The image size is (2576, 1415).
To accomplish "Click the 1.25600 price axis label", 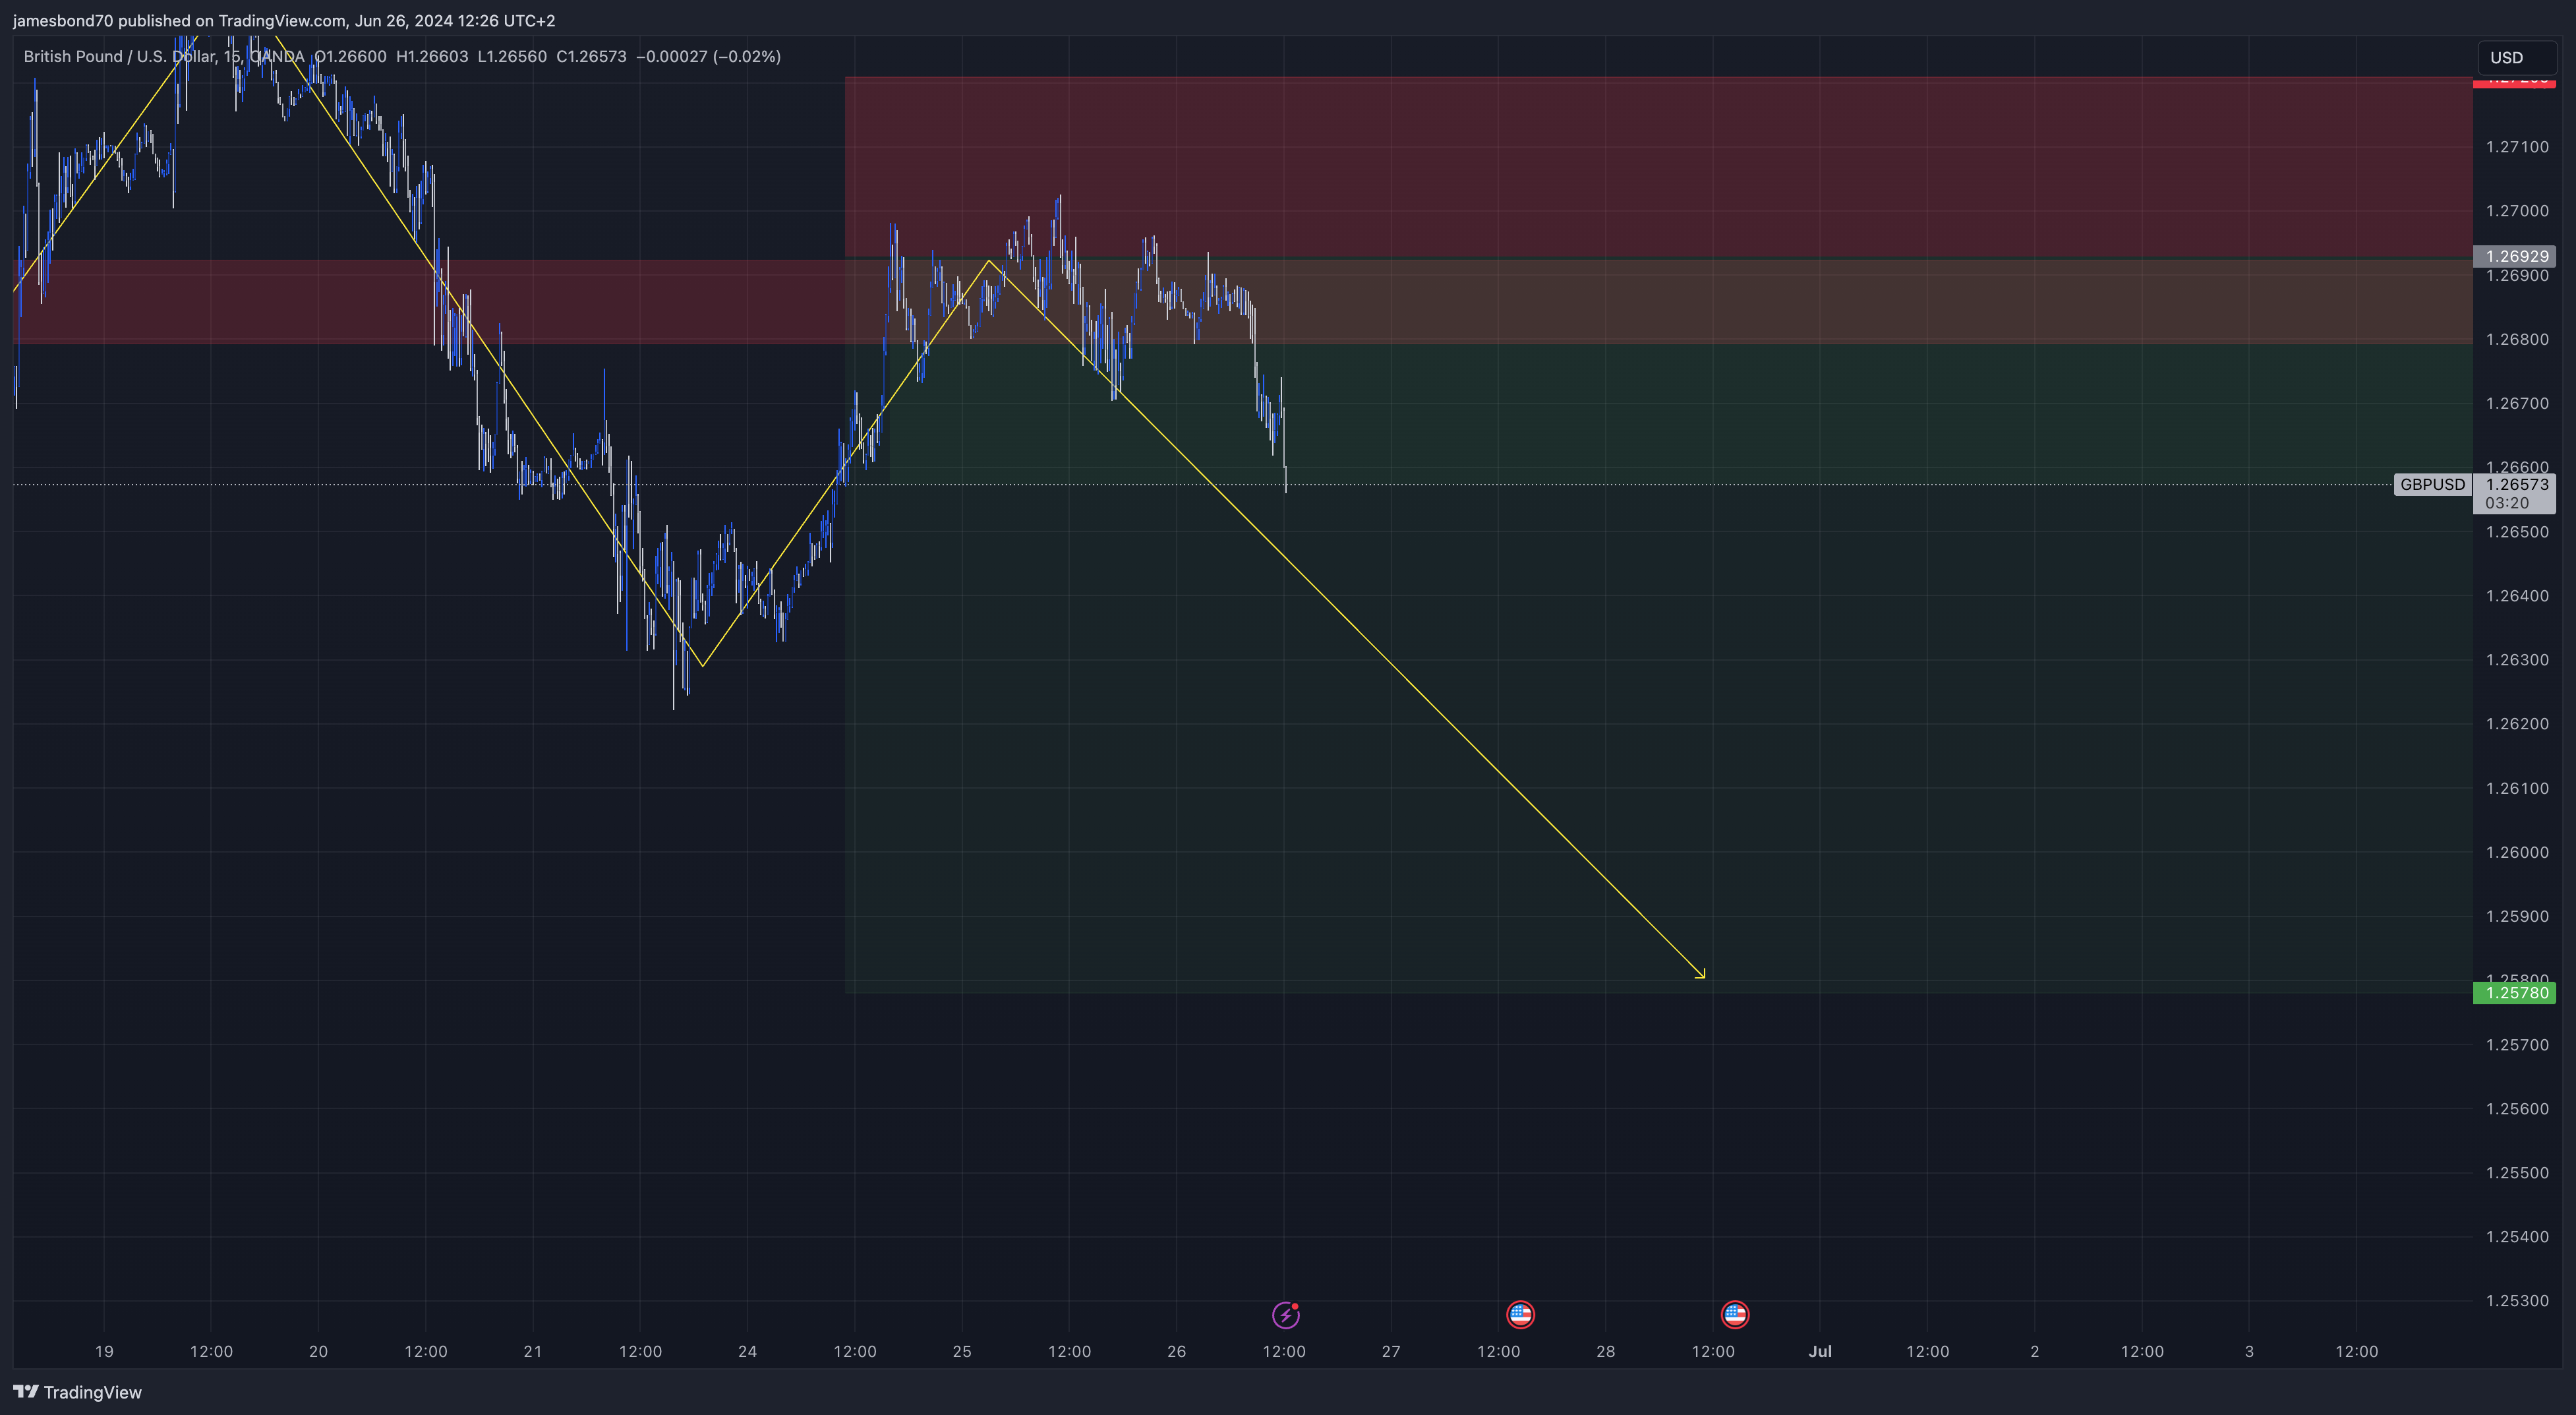I will click(x=2517, y=1109).
